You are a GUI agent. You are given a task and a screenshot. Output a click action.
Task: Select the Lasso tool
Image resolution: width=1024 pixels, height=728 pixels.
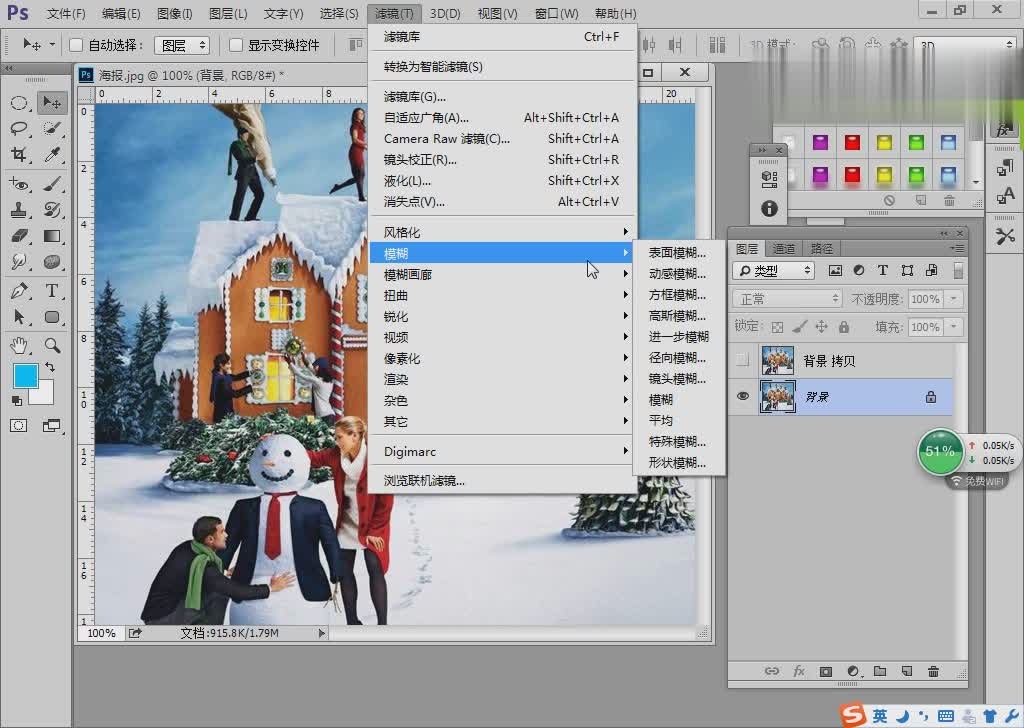[x=19, y=128]
